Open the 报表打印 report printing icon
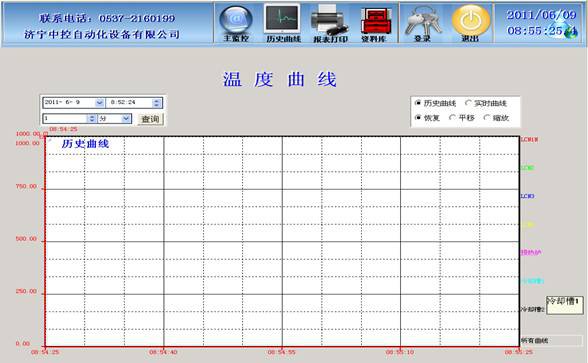The width and height of the screenshot is (588, 363). coord(330,23)
